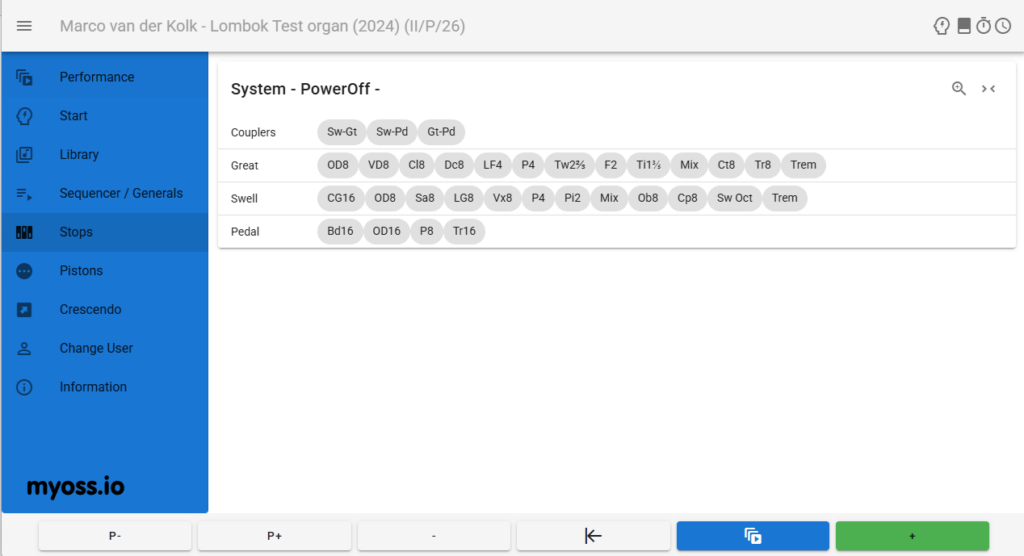Click the myoss.io logo
The width and height of the screenshot is (1024, 556).
75,487
